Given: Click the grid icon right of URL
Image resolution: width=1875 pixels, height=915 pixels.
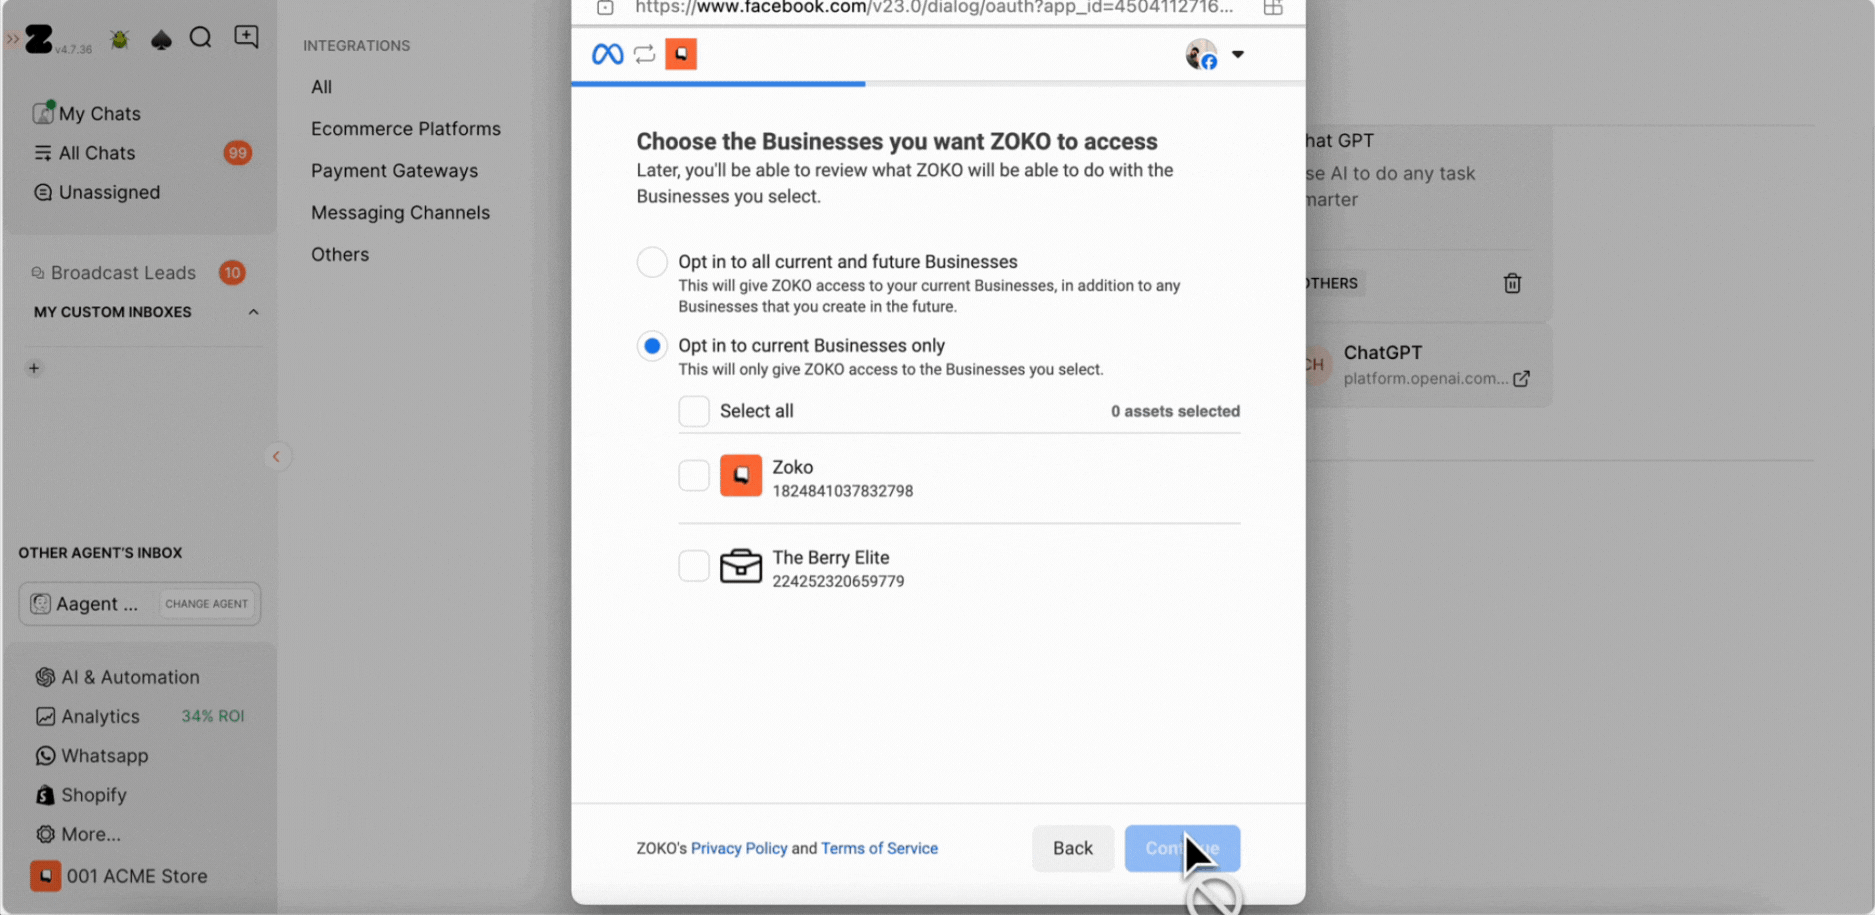Looking at the screenshot, I should point(1273,8).
